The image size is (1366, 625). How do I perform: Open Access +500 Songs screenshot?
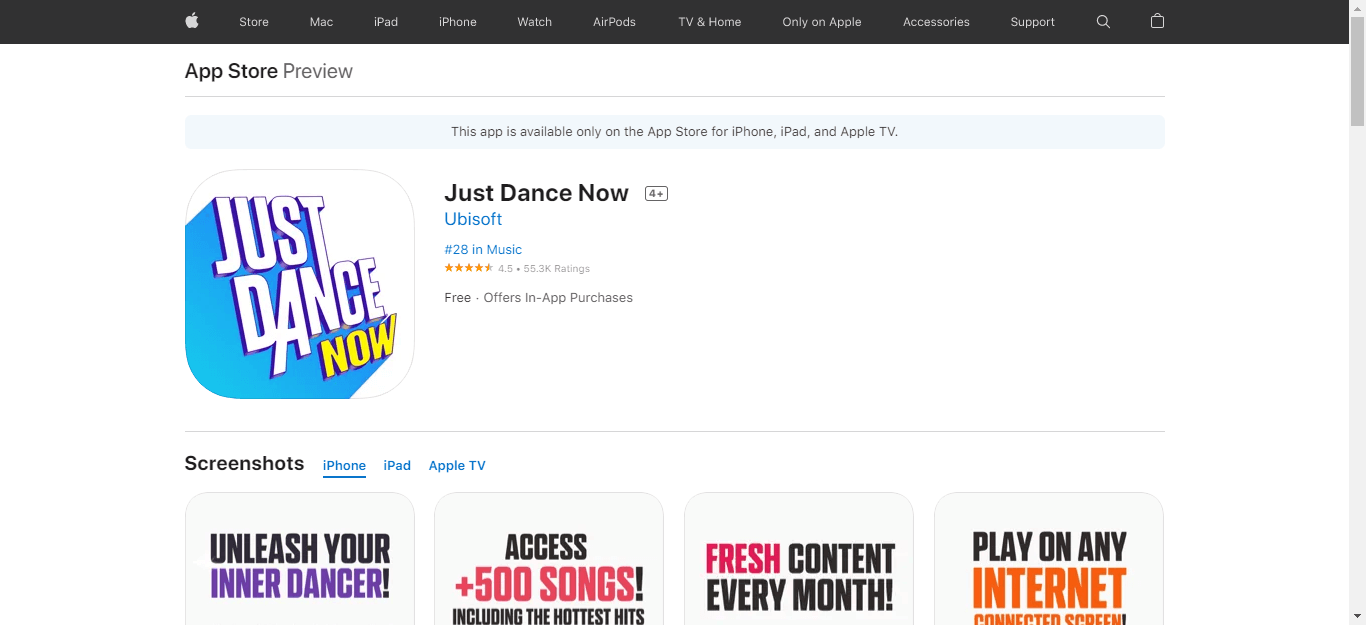click(x=549, y=559)
